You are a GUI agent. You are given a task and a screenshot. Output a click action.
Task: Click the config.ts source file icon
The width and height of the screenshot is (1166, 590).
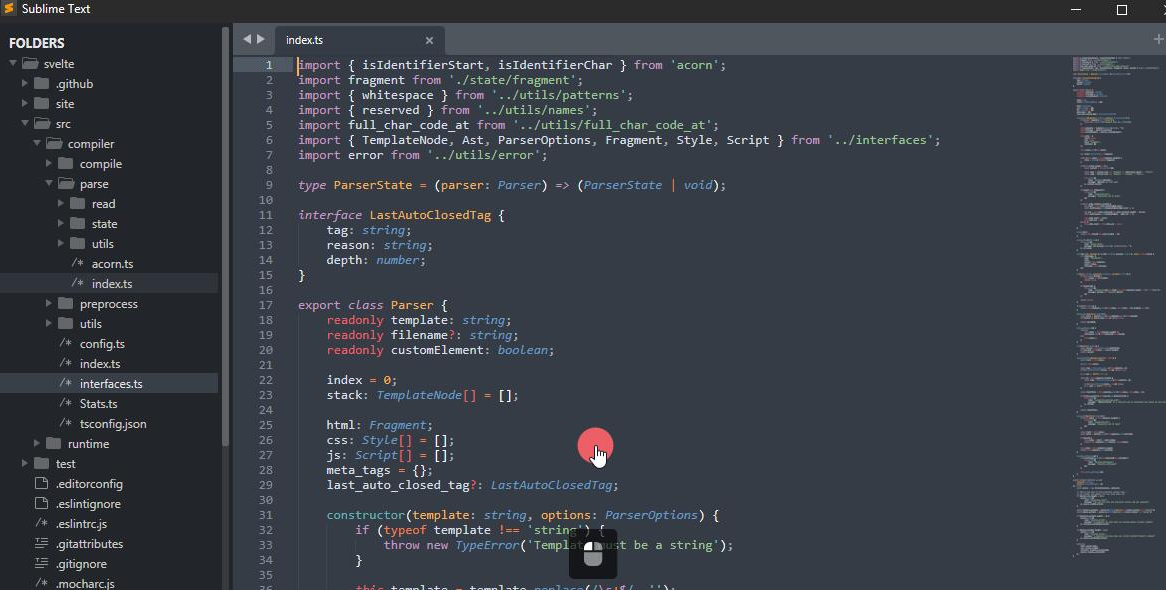click(x=65, y=344)
